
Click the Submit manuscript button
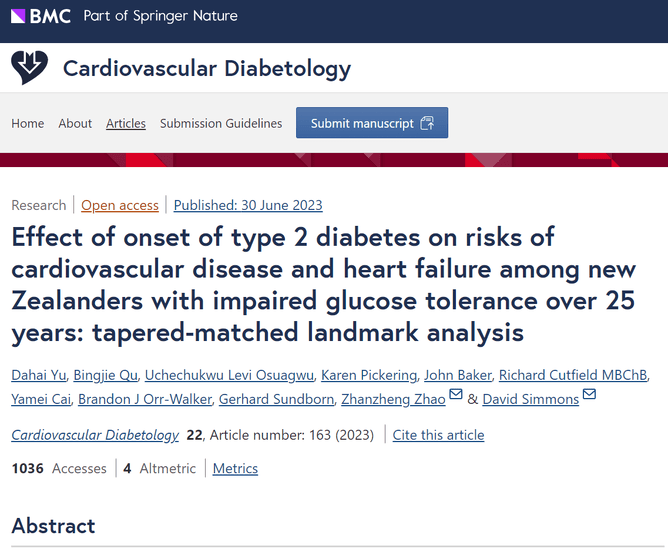pyautogui.click(x=371, y=123)
